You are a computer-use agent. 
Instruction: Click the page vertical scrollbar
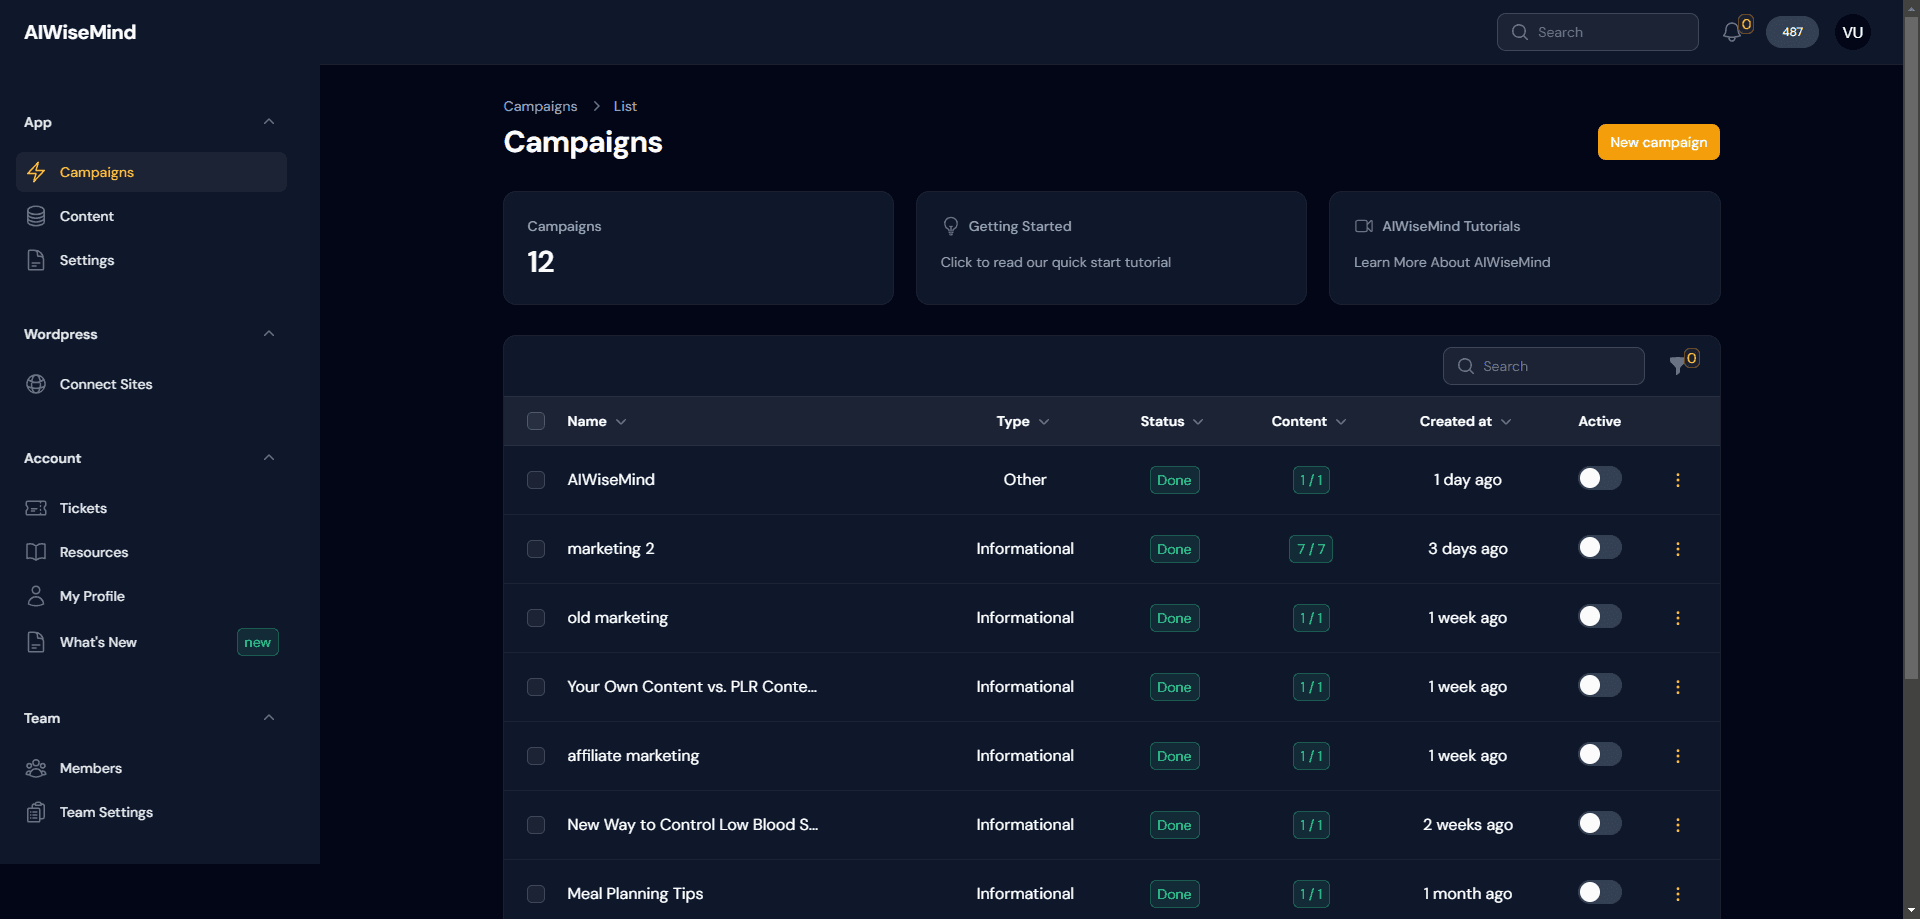pos(1911,350)
